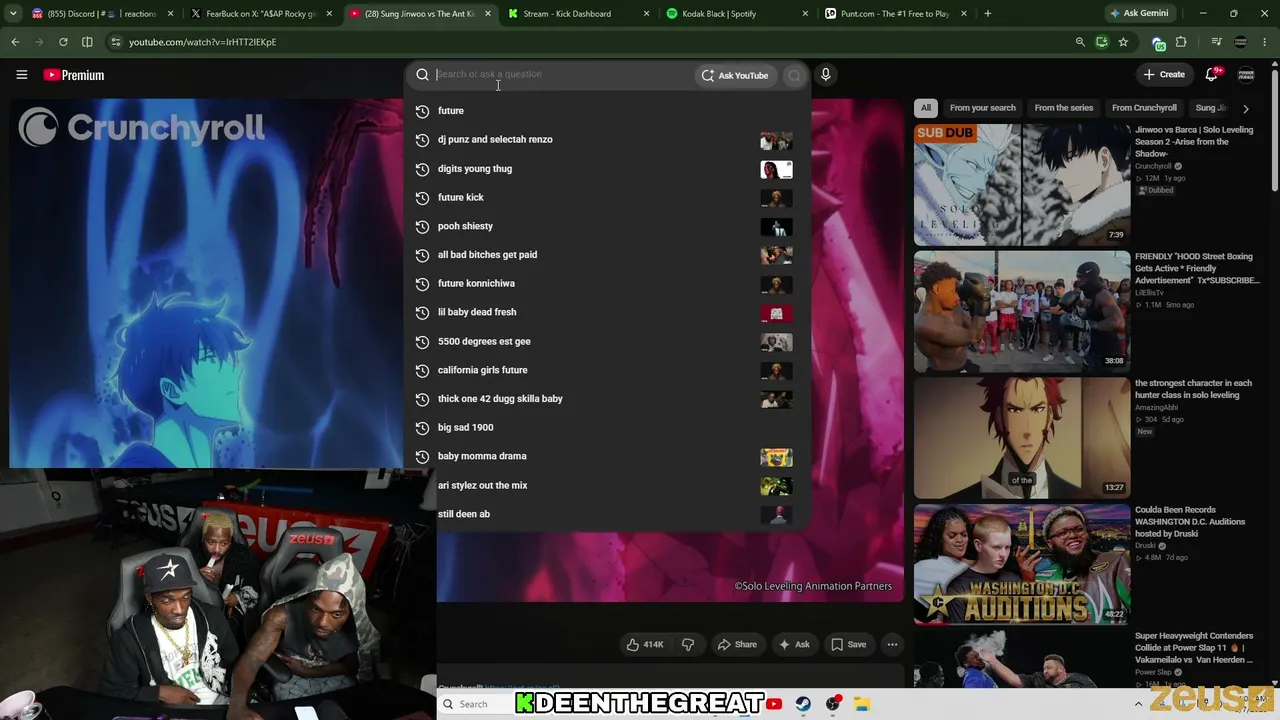Select 'still deen ab' suggestion
Image resolution: width=1280 pixels, height=720 pixels.
pyautogui.click(x=606, y=514)
